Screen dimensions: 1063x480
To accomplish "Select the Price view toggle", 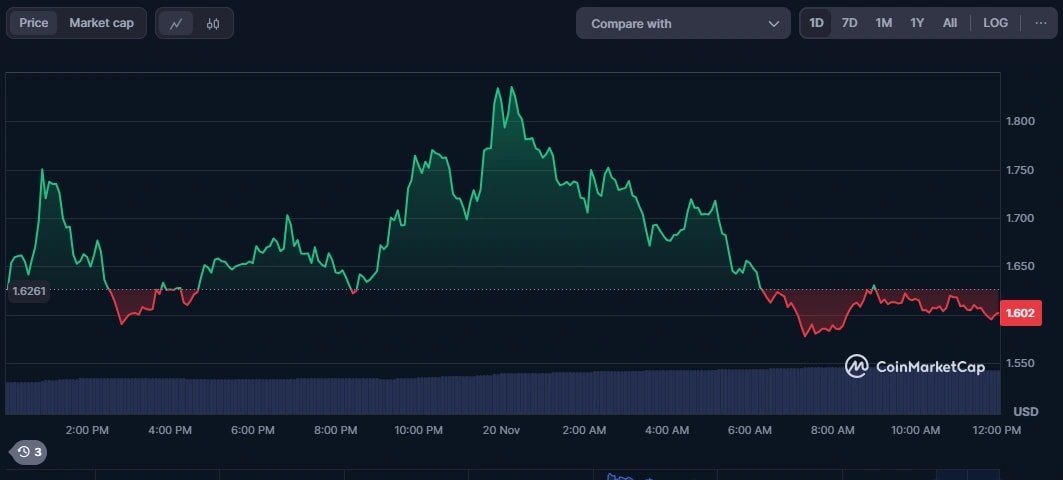I will pyautogui.click(x=34, y=23).
